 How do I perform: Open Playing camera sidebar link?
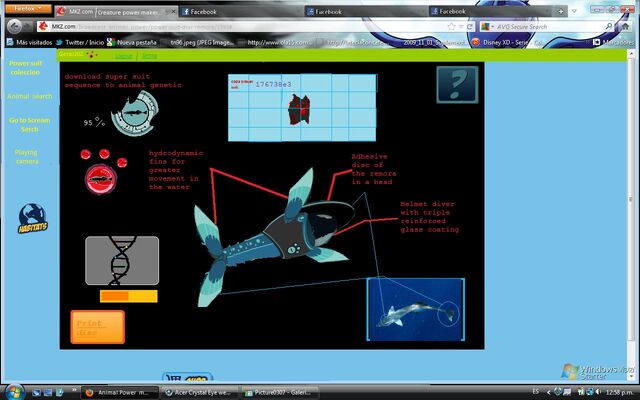[27, 157]
